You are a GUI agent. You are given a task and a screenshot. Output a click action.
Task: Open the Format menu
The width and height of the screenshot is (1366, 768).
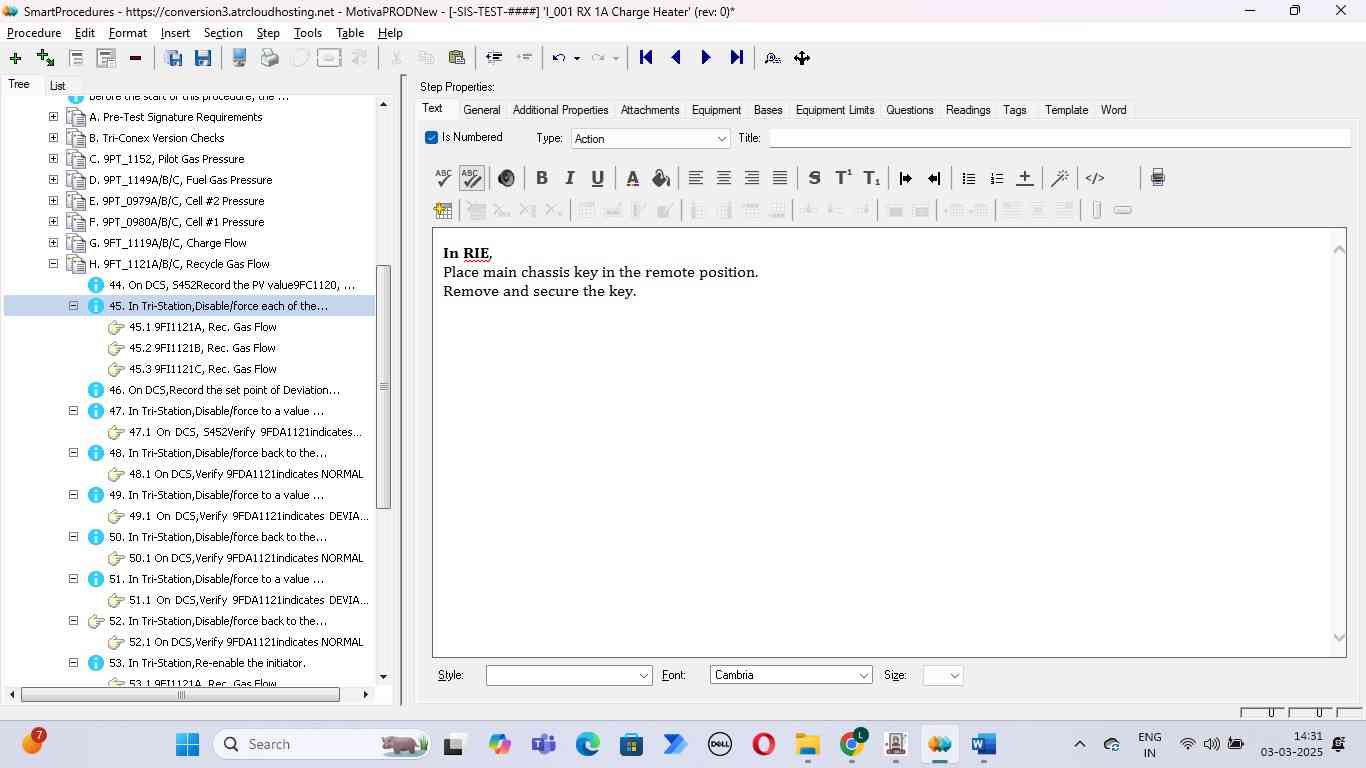click(x=128, y=33)
